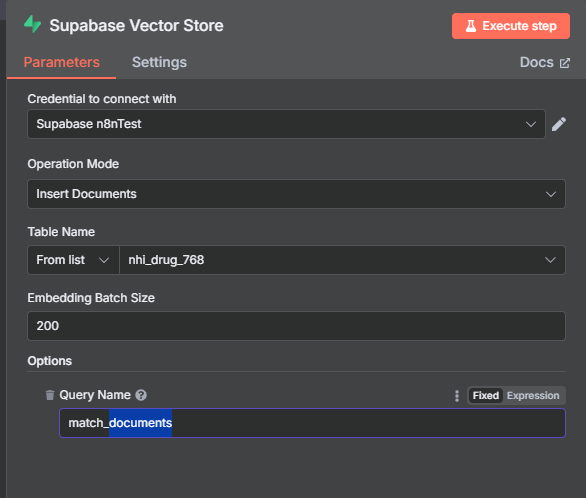Image resolution: width=586 pixels, height=498 pixels.
Task: Click the Operation Mode label
Action: pos(73,164)
